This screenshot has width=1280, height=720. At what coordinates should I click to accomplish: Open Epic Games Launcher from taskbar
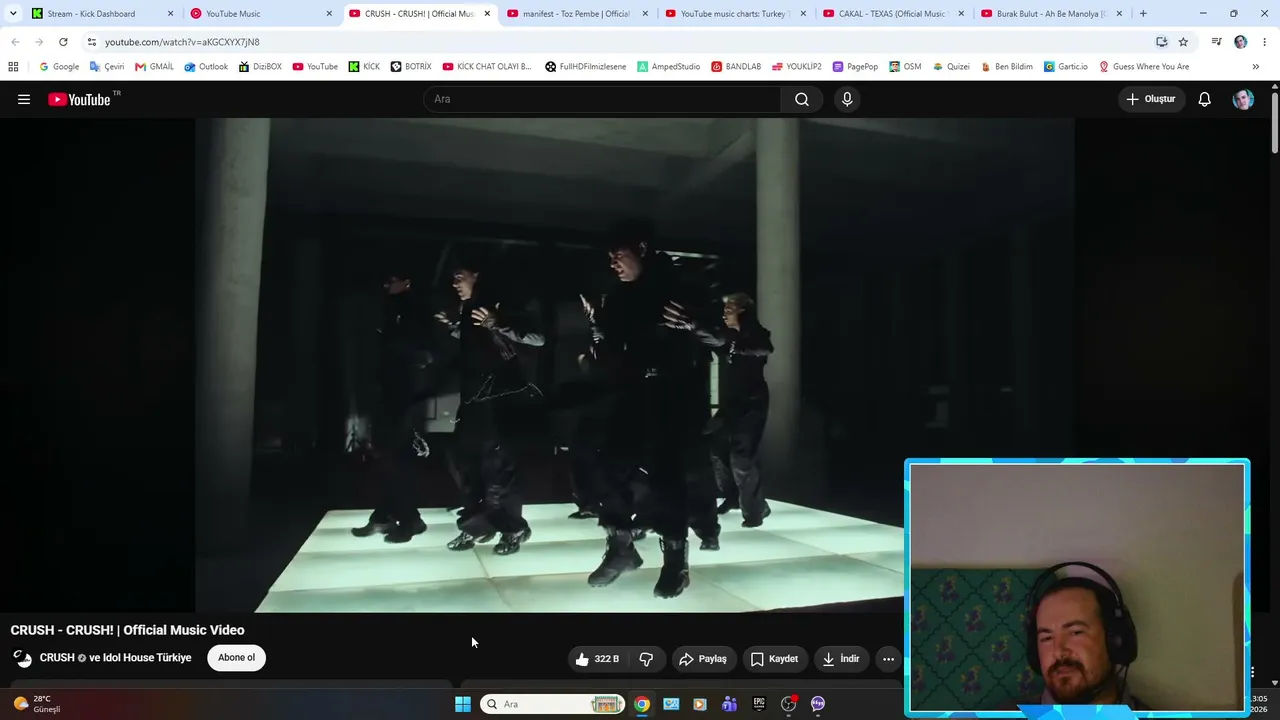pyautogui.click(x=759, y=704)
